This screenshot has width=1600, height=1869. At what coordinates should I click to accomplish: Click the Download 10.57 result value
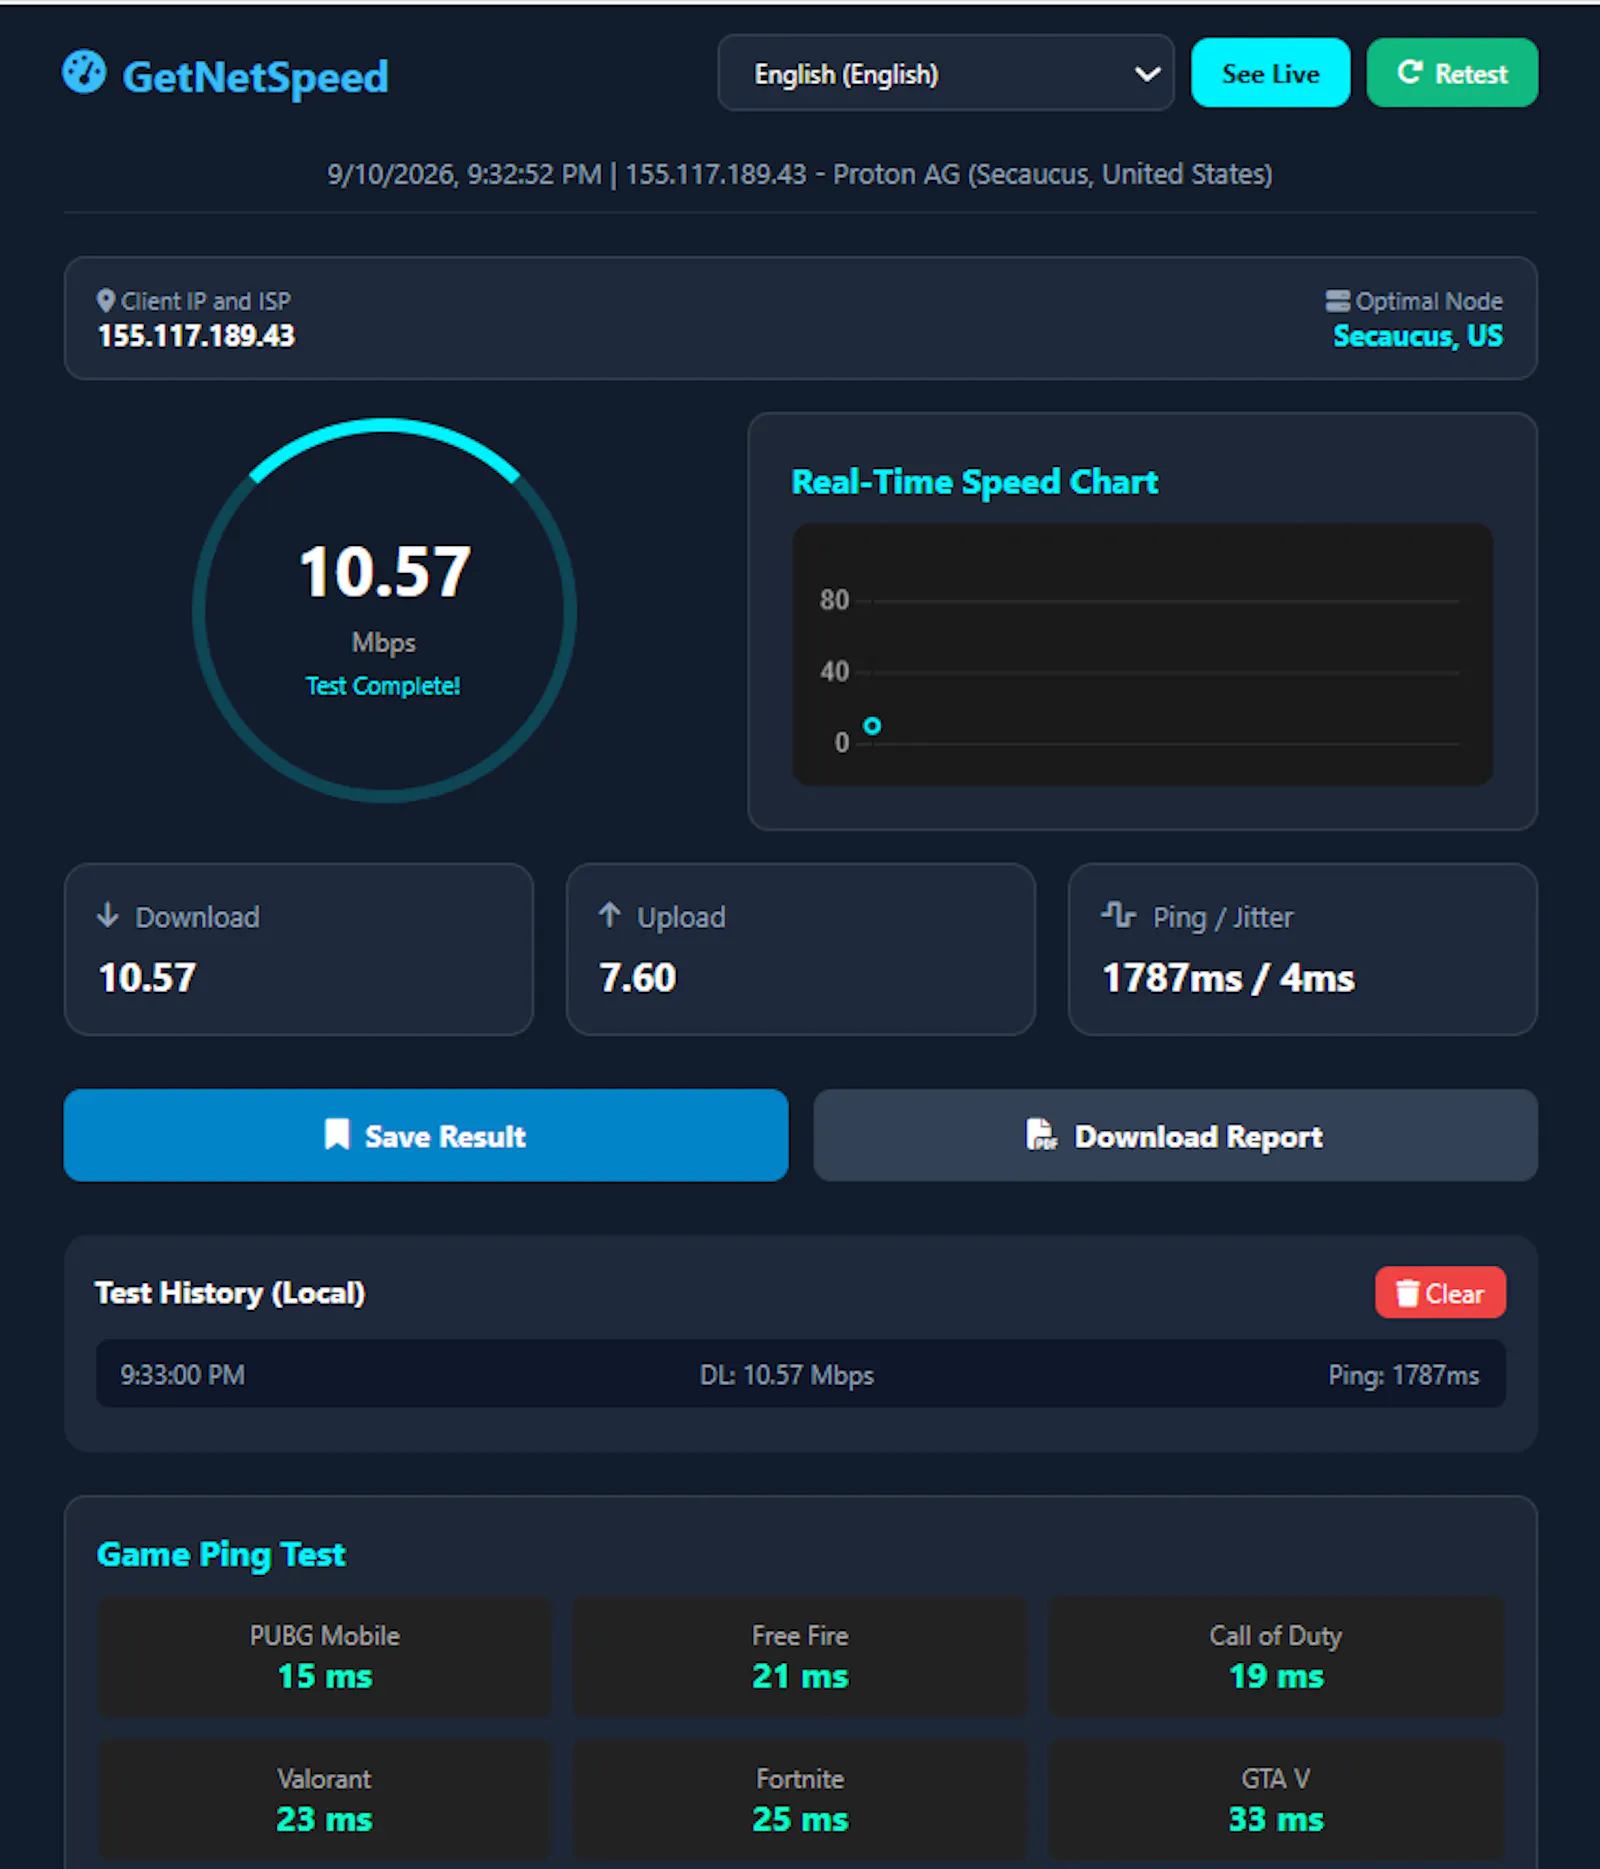click(x=147, y=977)
